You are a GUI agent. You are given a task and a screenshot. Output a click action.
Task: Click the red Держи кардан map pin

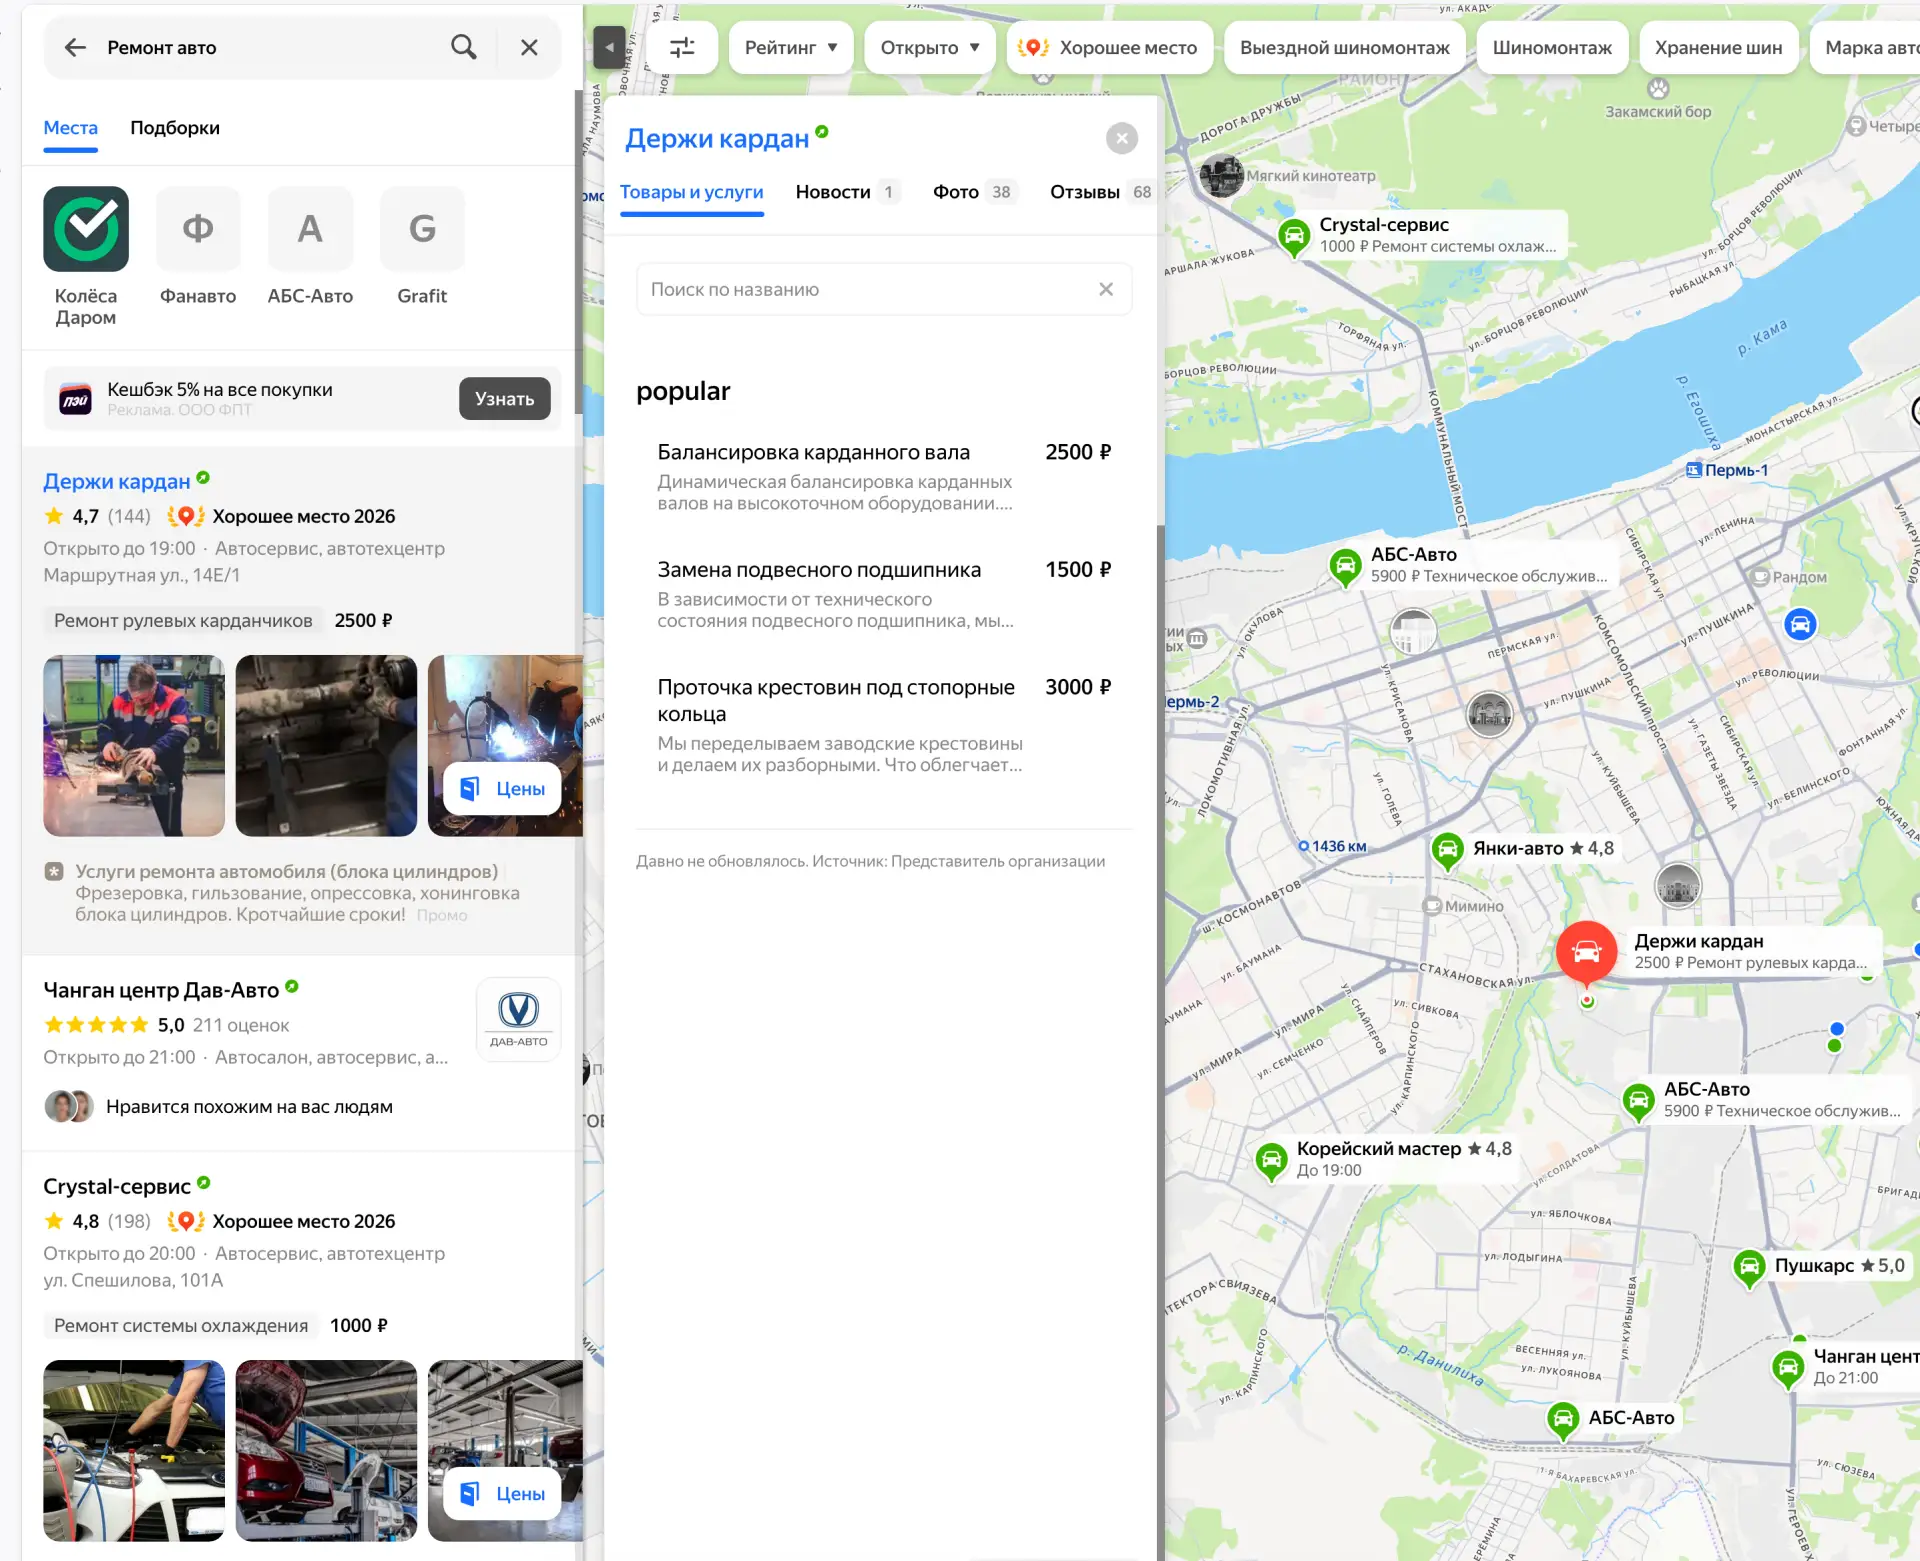[1586, 953]
